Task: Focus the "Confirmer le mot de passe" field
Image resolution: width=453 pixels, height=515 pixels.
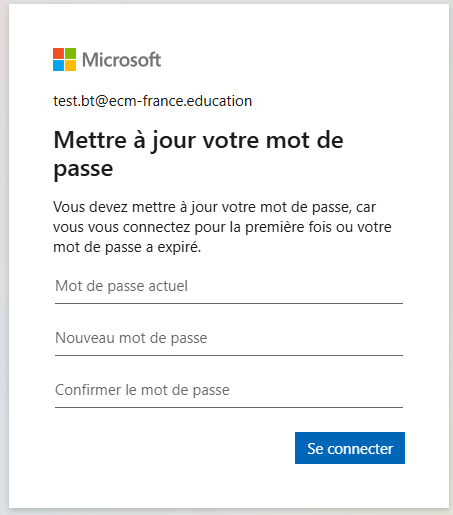Action: [x=229, y=390]
